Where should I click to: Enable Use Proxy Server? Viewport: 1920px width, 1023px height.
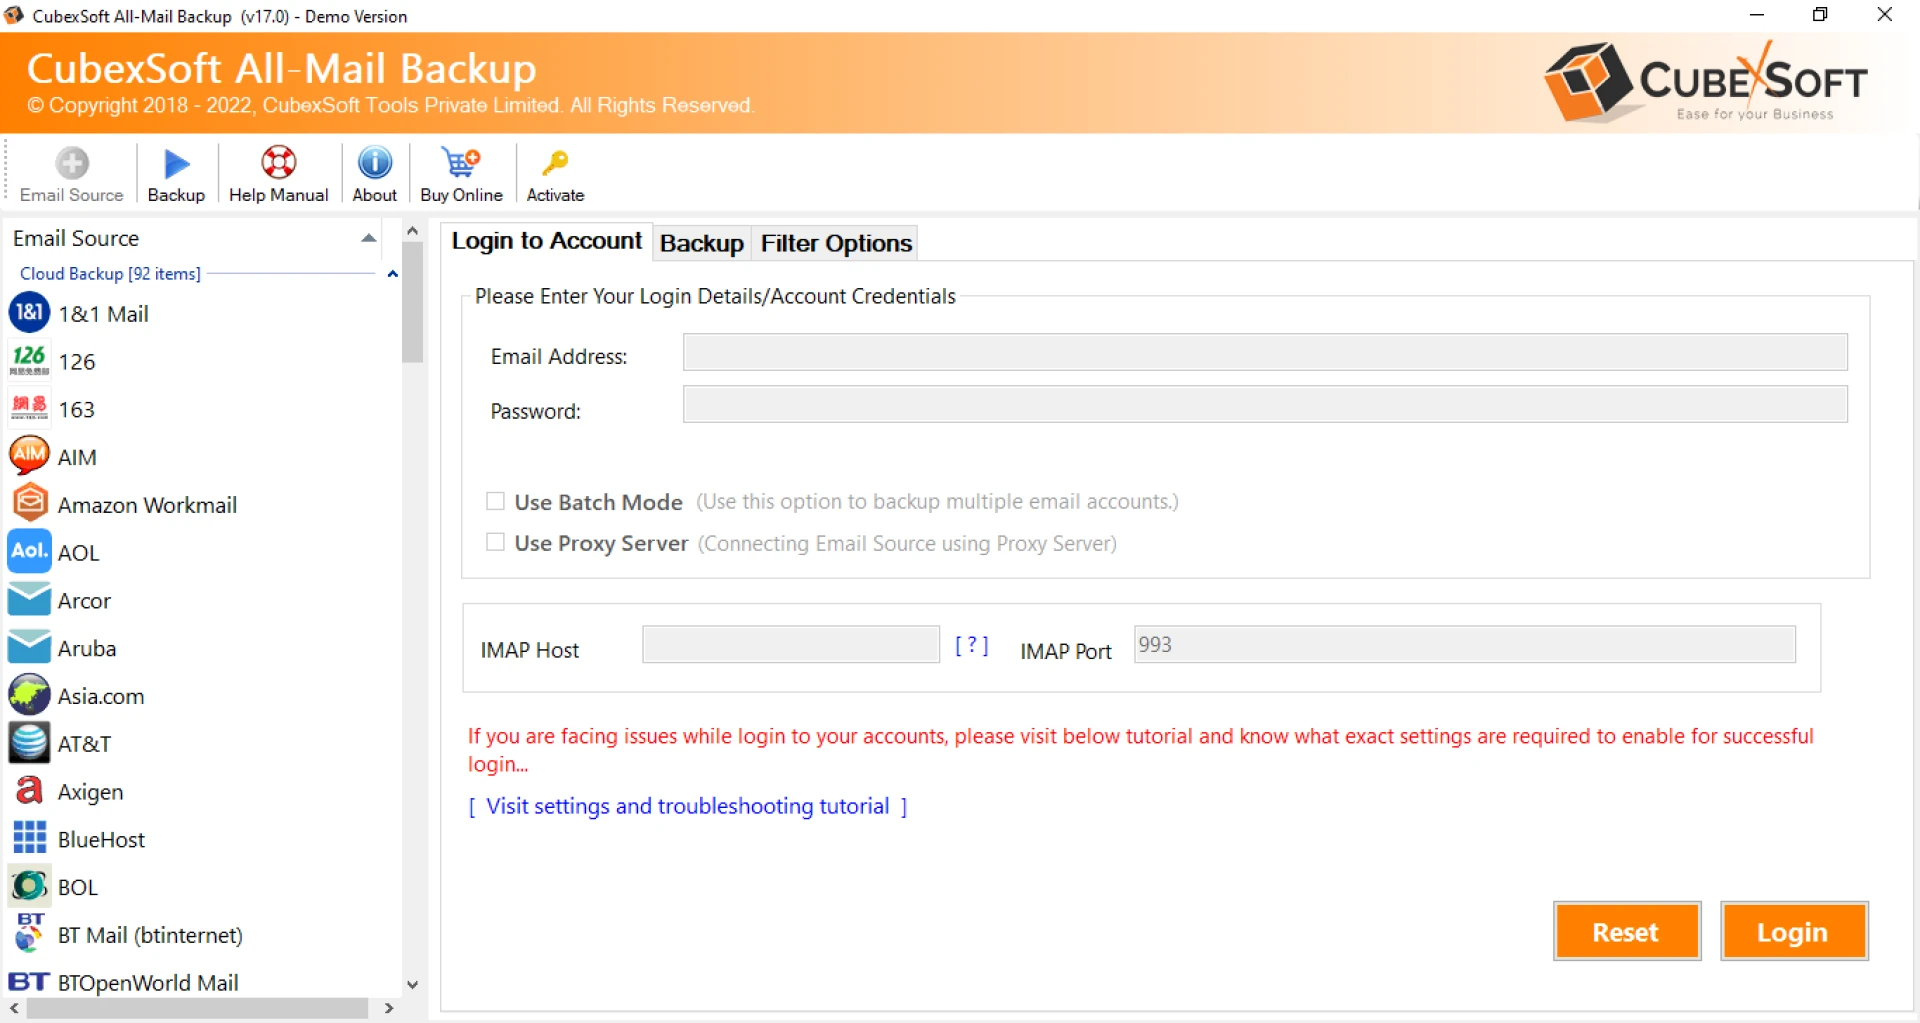click(x=494, y=542)
